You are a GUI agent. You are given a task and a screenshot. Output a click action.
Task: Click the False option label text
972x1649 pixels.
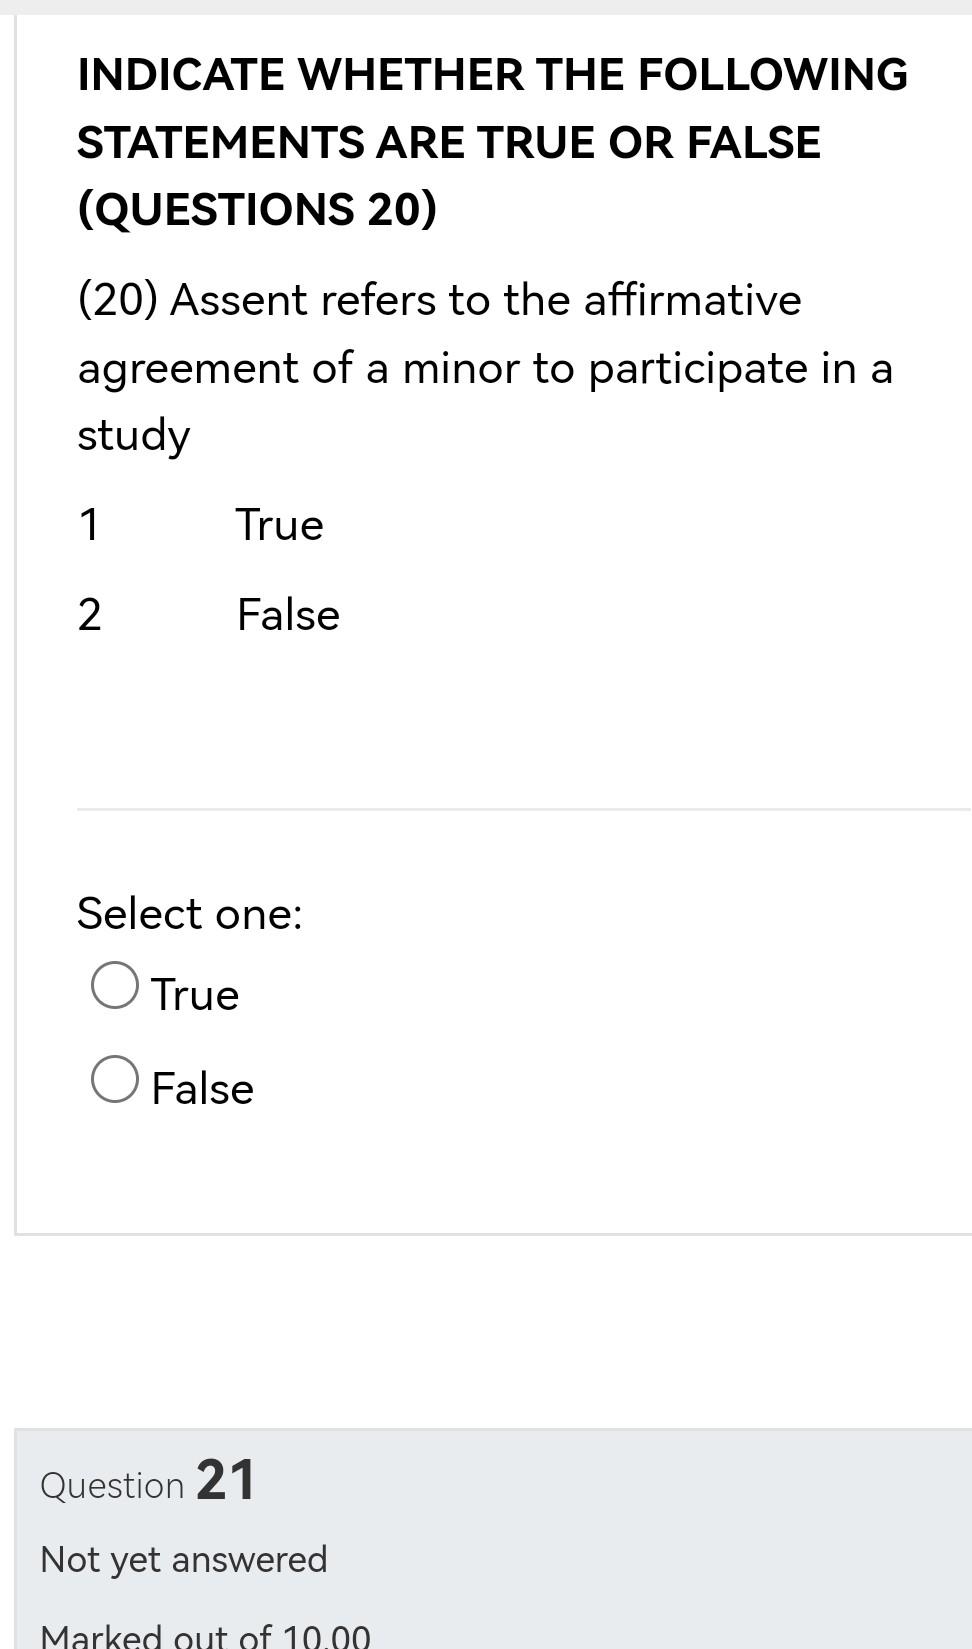click(203, 1087)
